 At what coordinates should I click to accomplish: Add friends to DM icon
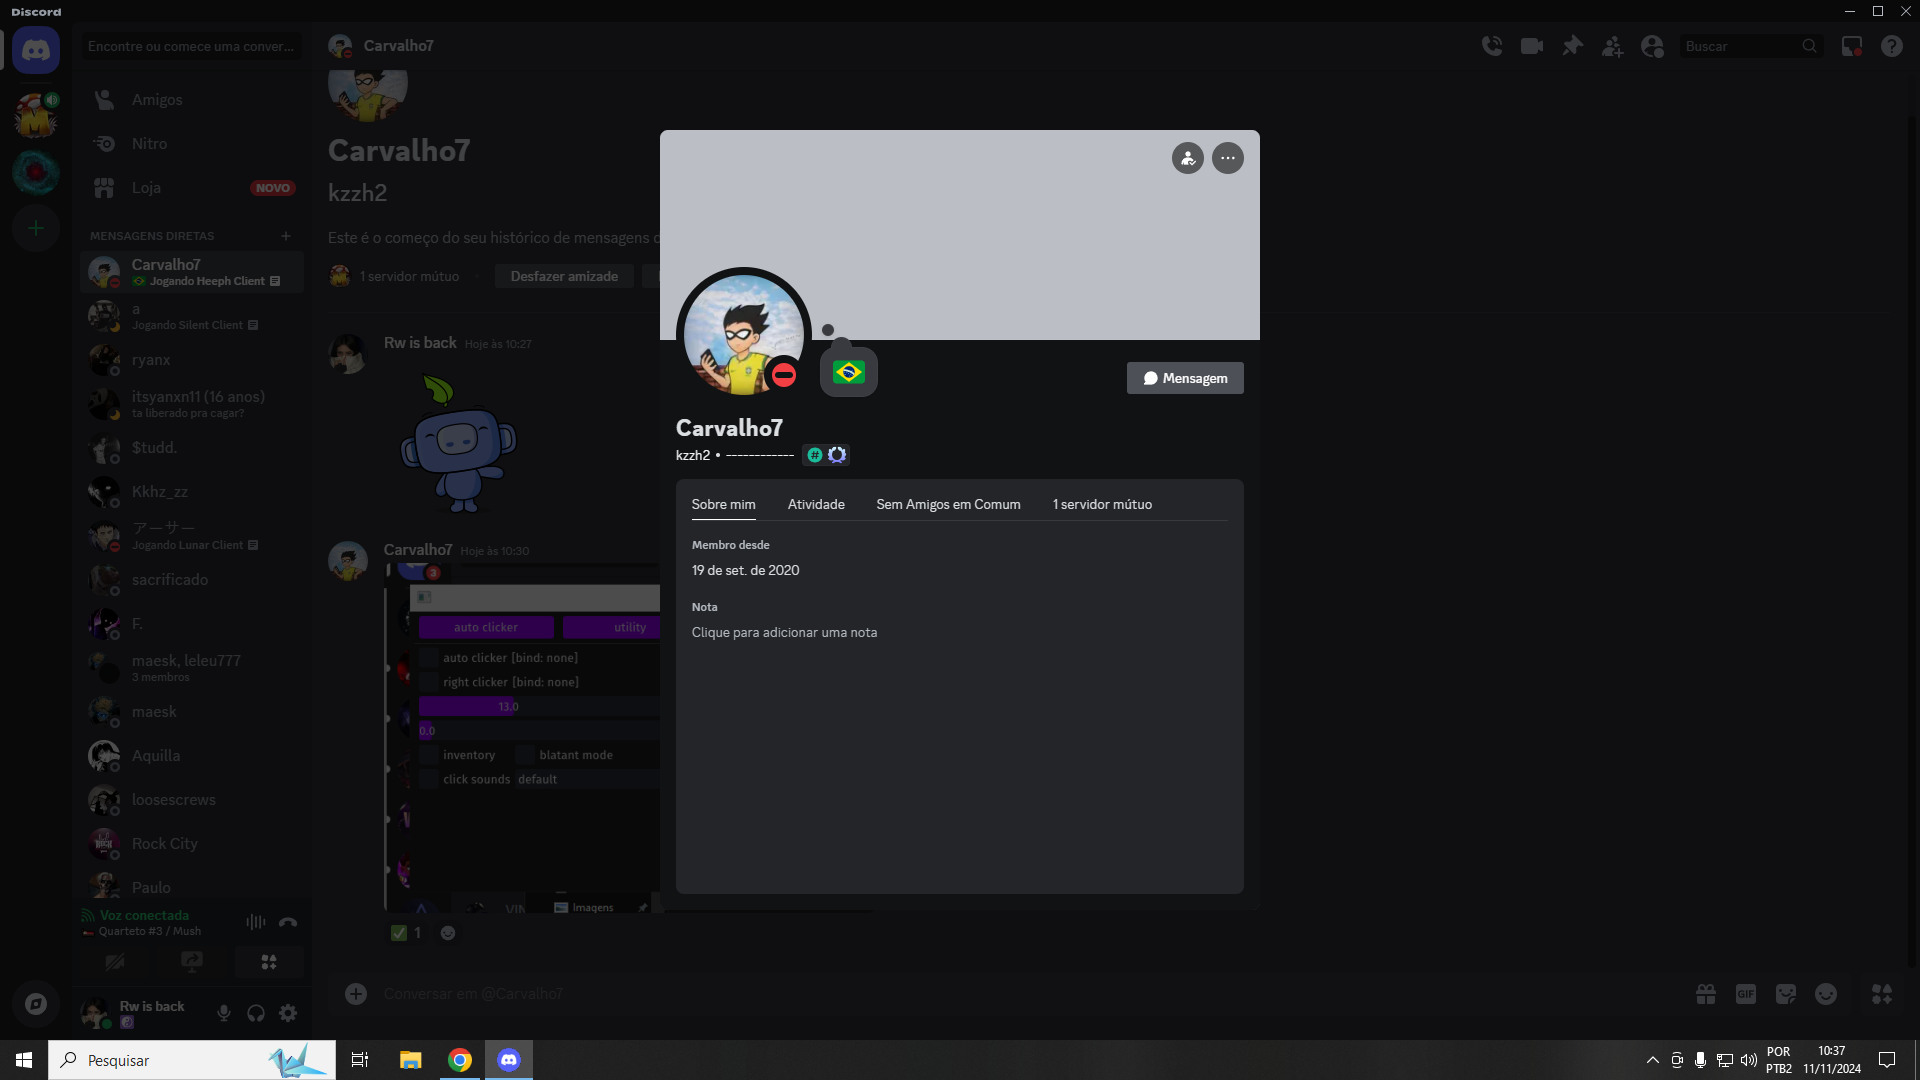1612,46
